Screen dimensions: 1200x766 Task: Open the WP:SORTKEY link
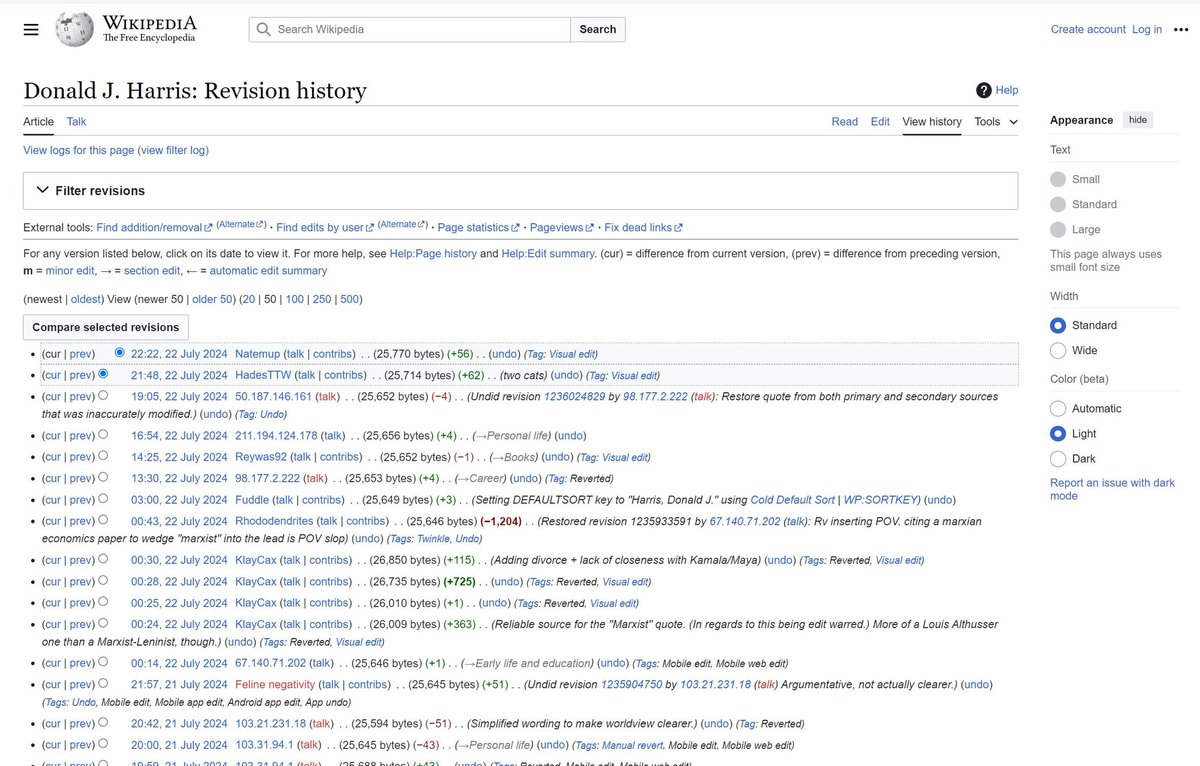click(880, 499)
